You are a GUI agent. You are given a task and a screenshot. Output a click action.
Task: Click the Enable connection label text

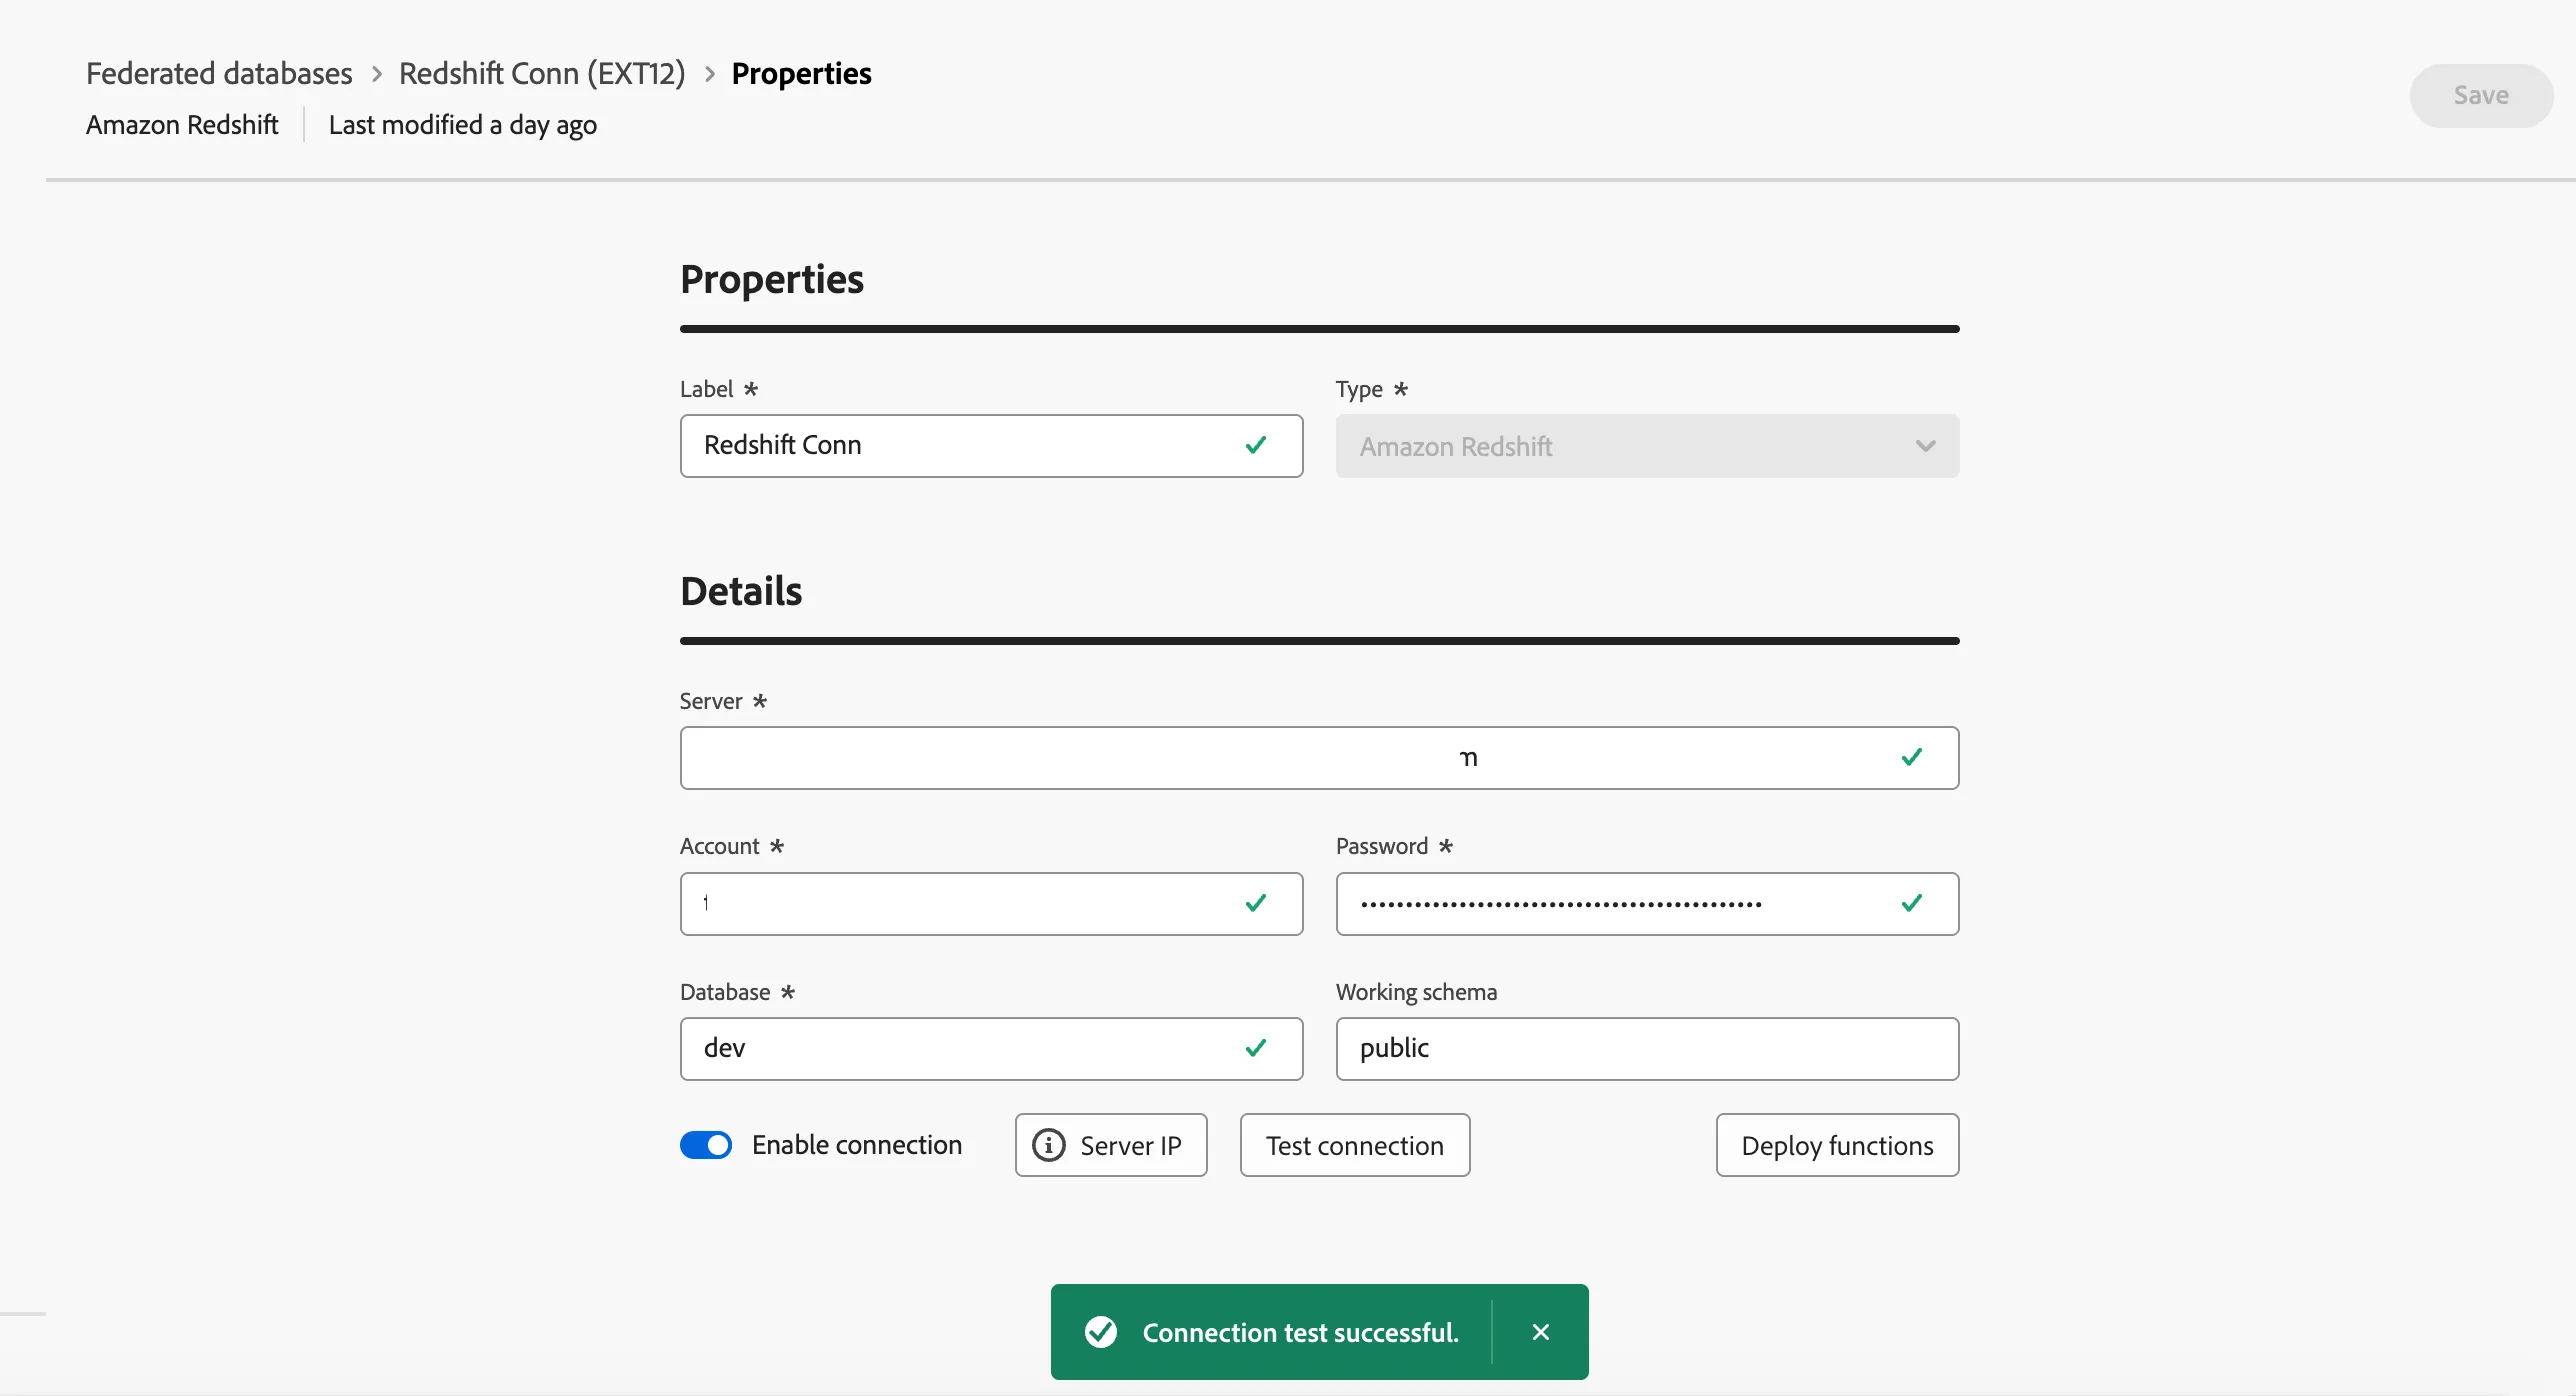[857, 1145]
